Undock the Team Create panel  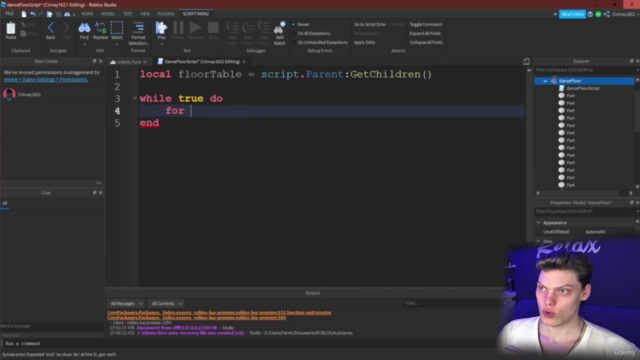coord(94,61)
